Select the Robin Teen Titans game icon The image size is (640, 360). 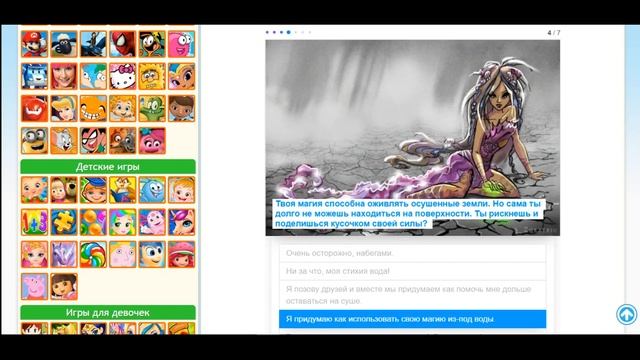[x=93, y=140]
